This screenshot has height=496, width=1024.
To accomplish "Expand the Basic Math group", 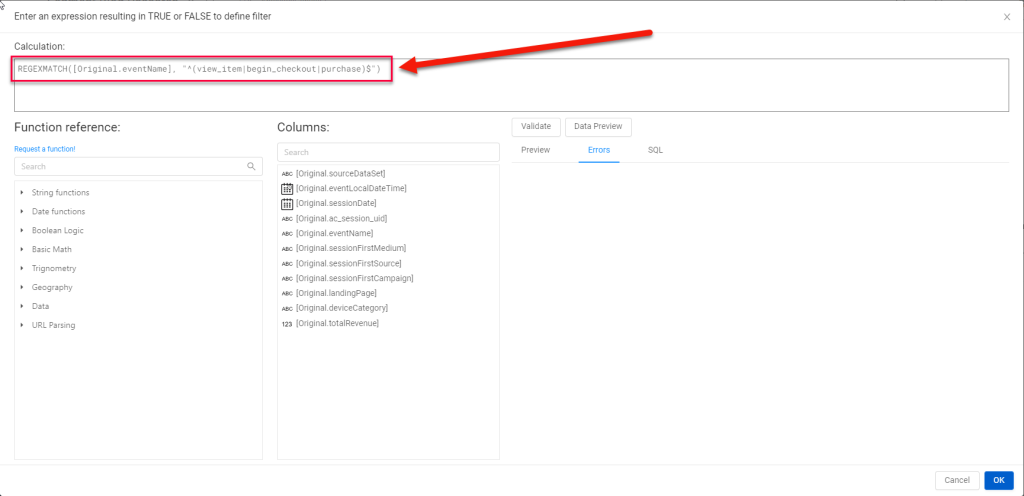I will click(22, 249).
